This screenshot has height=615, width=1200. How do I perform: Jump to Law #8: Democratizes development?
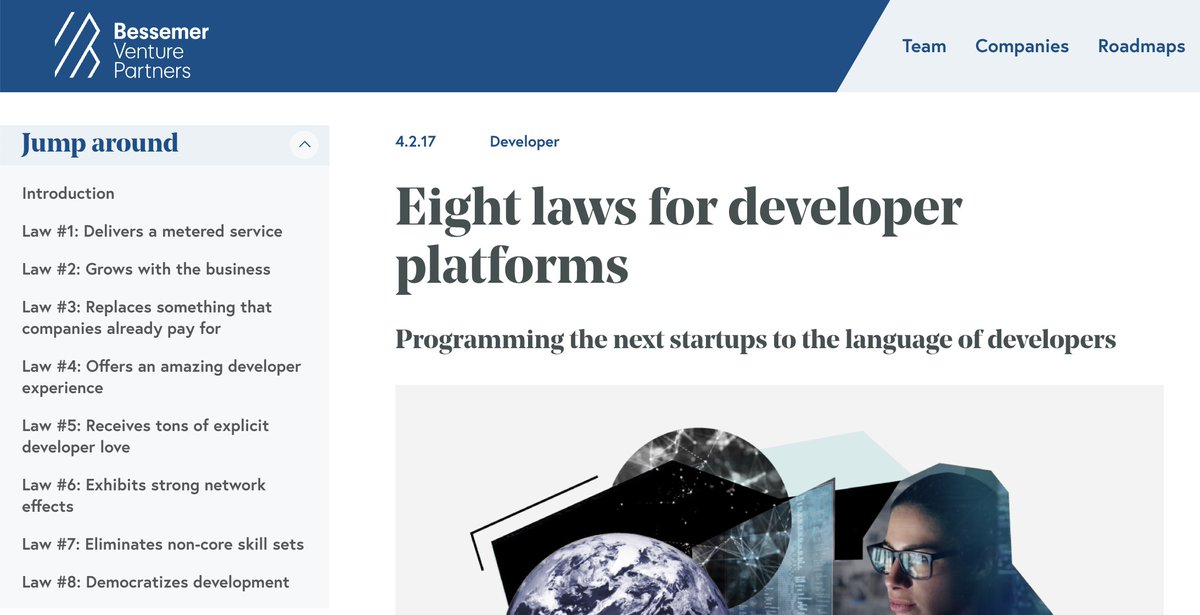(x=156, y=582)
